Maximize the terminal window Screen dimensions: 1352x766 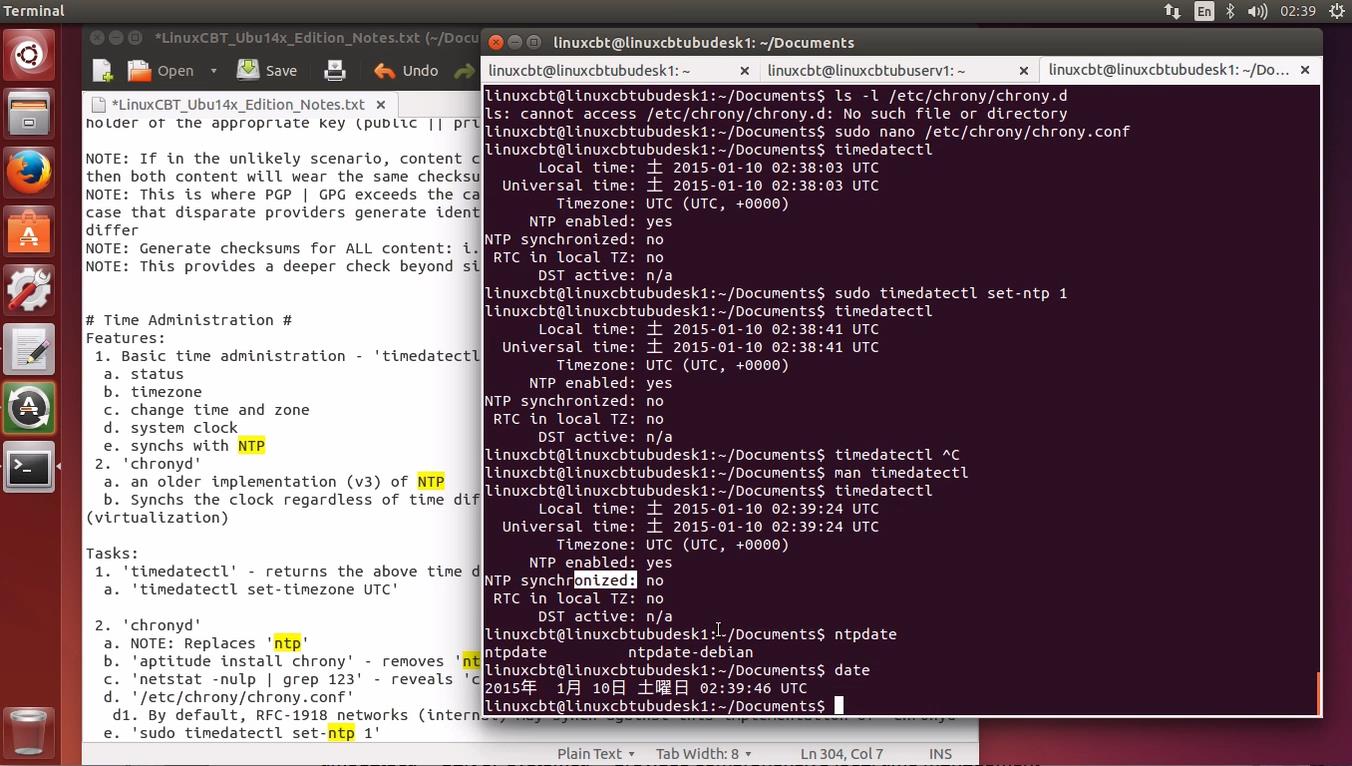click(x=534, y=42)
